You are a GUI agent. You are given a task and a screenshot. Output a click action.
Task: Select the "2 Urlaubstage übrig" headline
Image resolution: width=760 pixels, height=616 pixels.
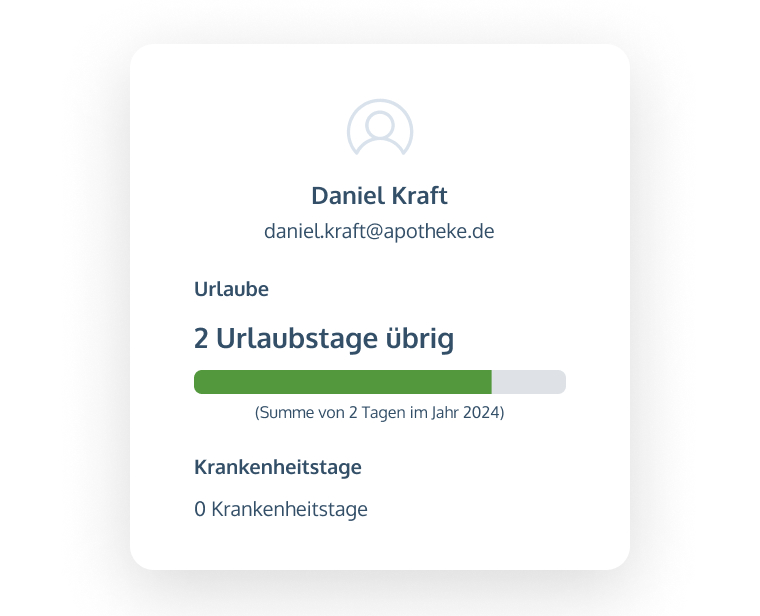pyautogui.click(x=324, y=339)
